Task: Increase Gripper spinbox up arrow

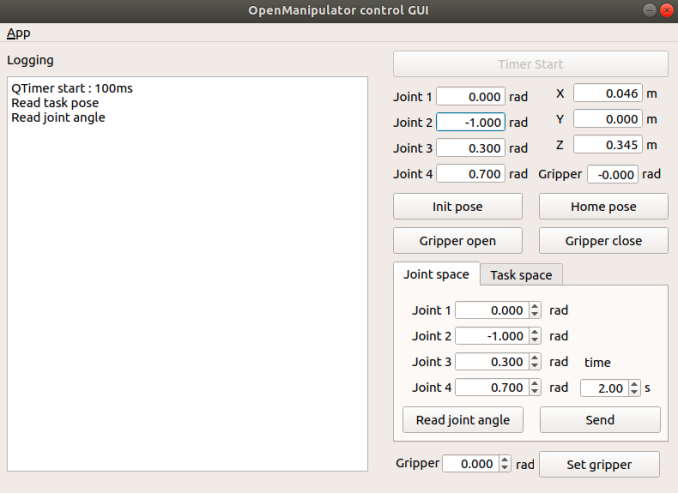Action: pos(505,460)
